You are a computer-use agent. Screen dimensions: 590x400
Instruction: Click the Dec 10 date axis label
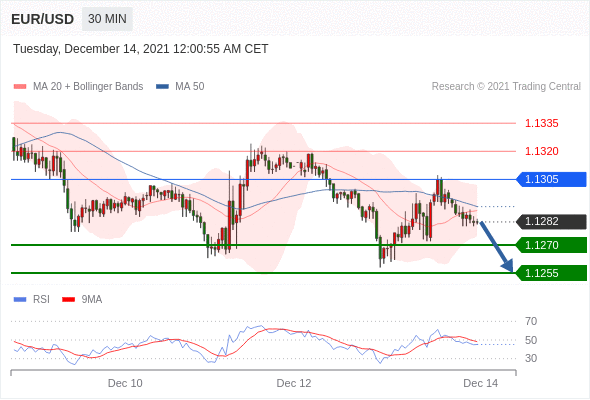125,383
